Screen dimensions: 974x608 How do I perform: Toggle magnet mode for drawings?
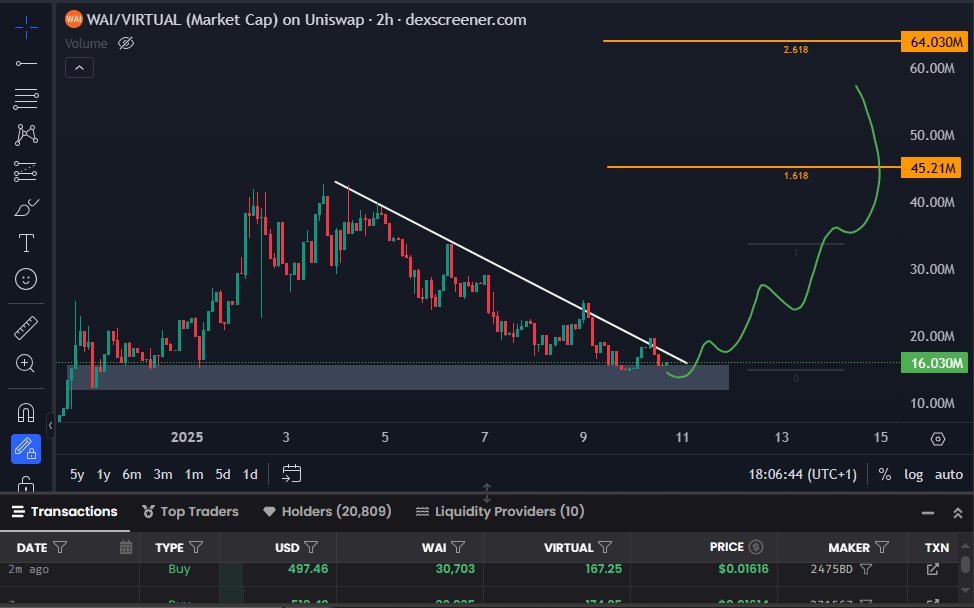click(26, 412)
